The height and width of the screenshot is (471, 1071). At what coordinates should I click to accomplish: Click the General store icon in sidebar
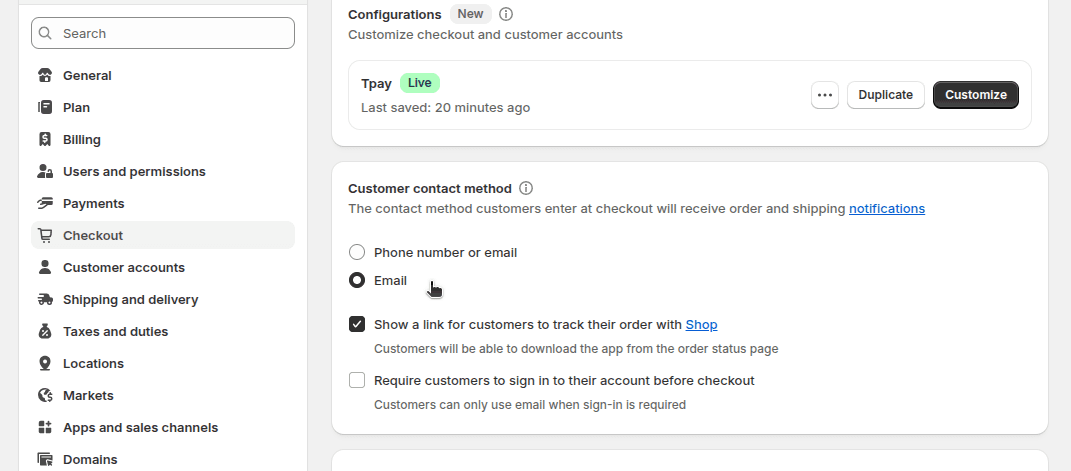(x=45, y=76)
